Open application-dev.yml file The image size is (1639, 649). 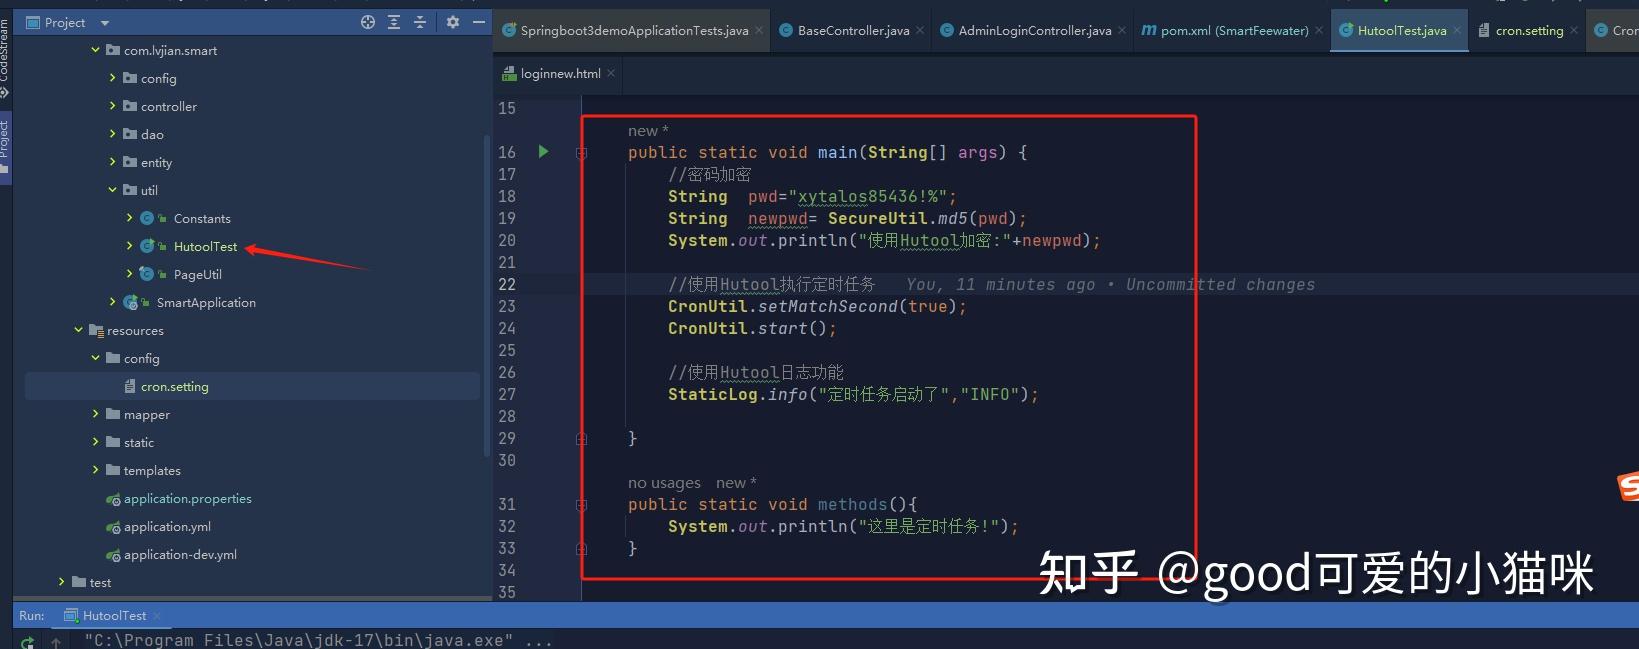[180, 554]
